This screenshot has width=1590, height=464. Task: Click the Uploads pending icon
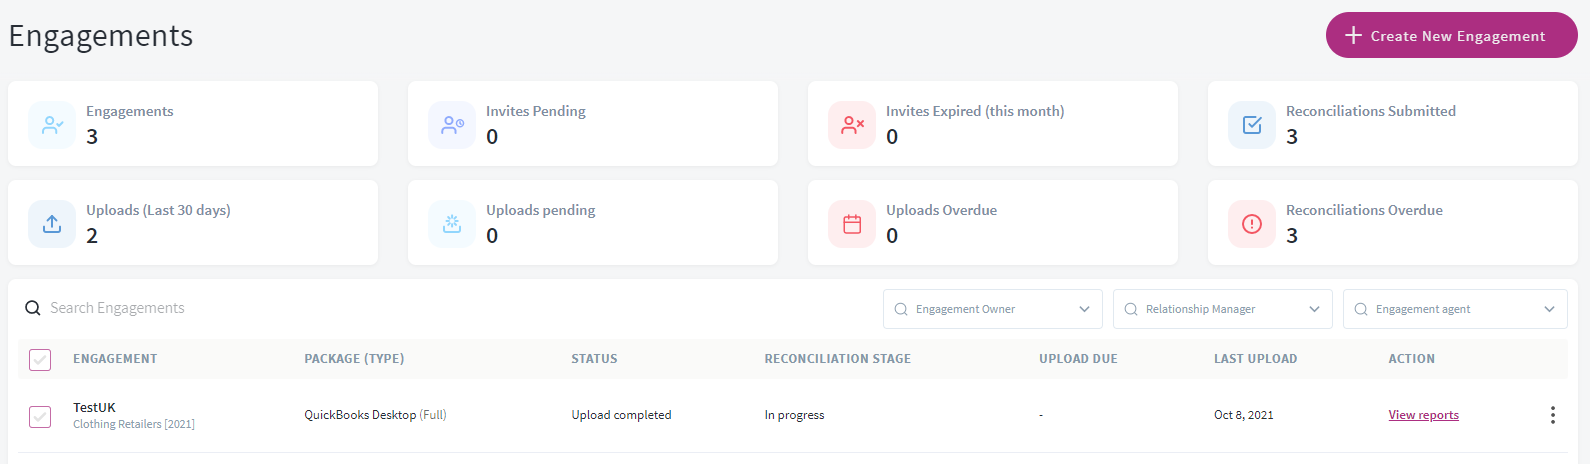[x=452, y=224]
